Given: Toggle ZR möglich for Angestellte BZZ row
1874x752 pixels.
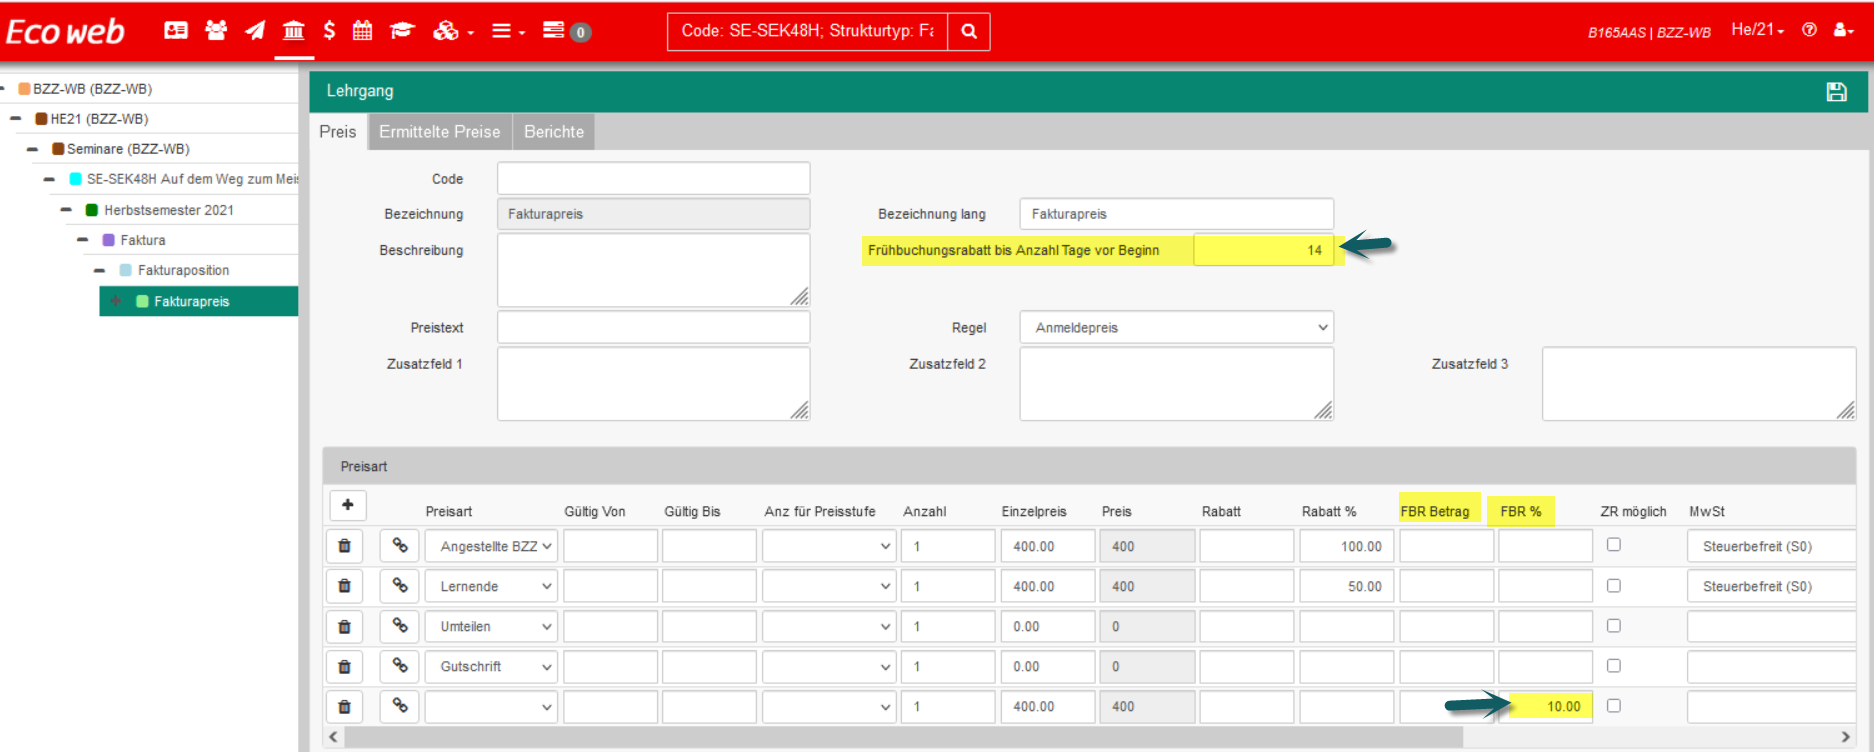Looking at the screenshot, I should (x=1614, y=545).
